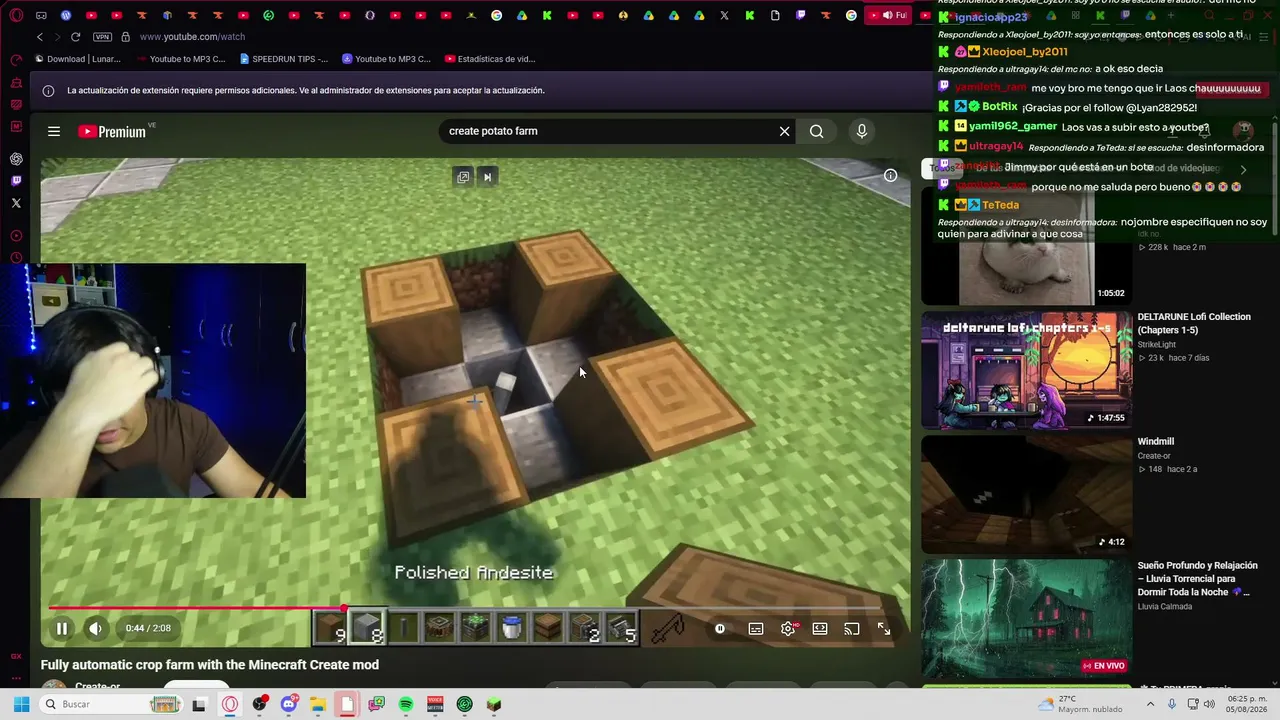Turn on subtitles in the player
The image size is (1280, 720).
[x=756, y=629]
